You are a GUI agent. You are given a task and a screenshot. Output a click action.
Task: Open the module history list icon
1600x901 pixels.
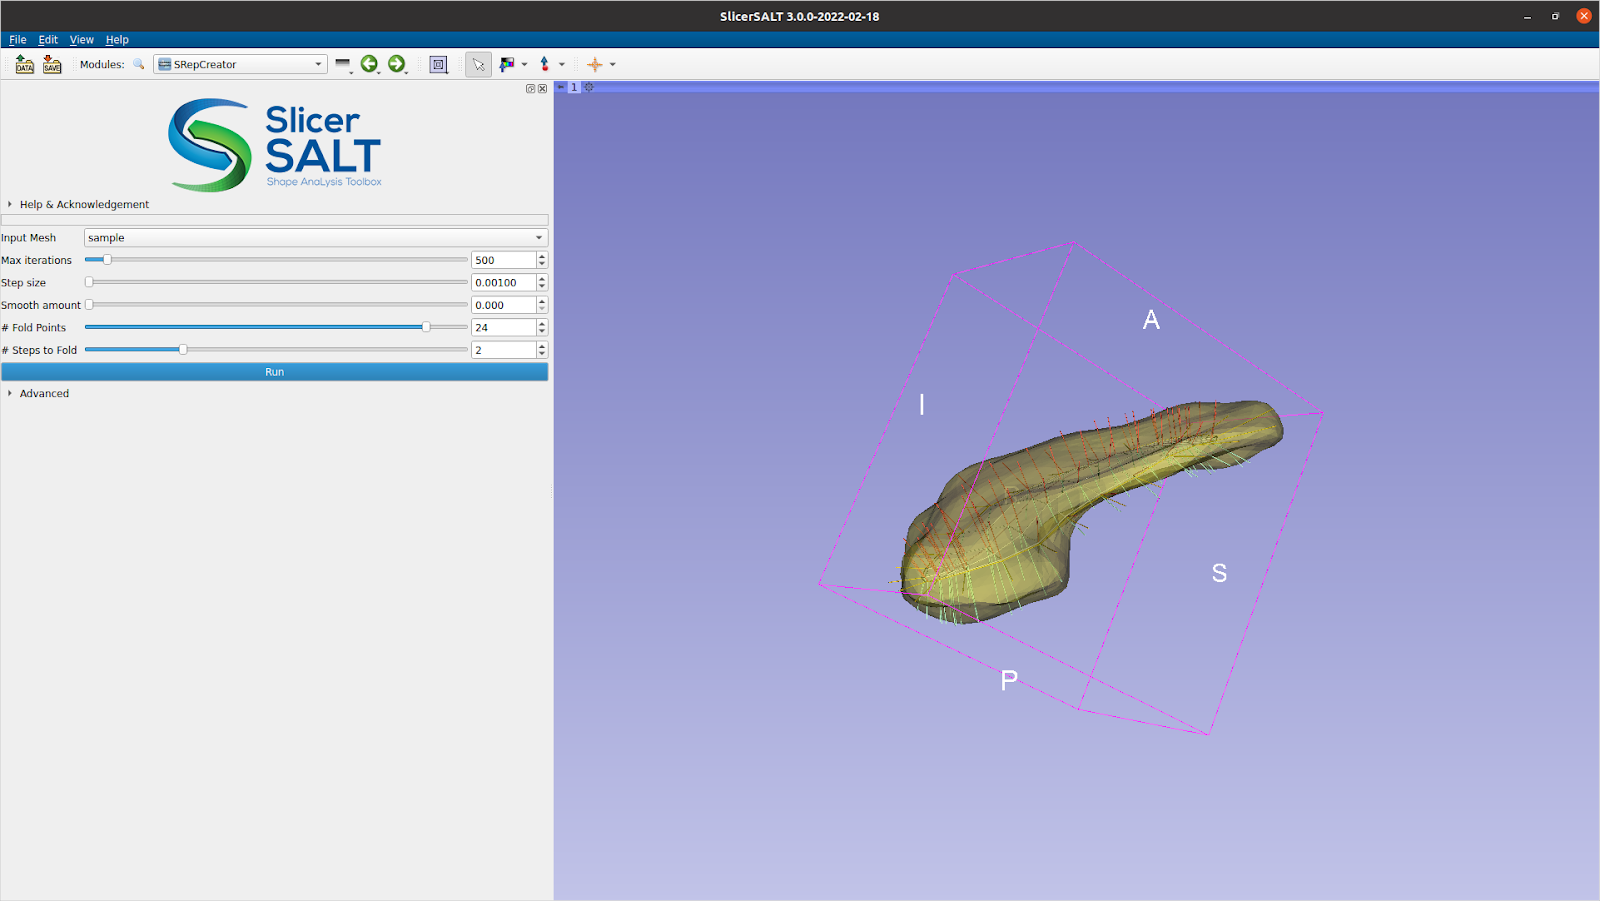pos(343,64)
